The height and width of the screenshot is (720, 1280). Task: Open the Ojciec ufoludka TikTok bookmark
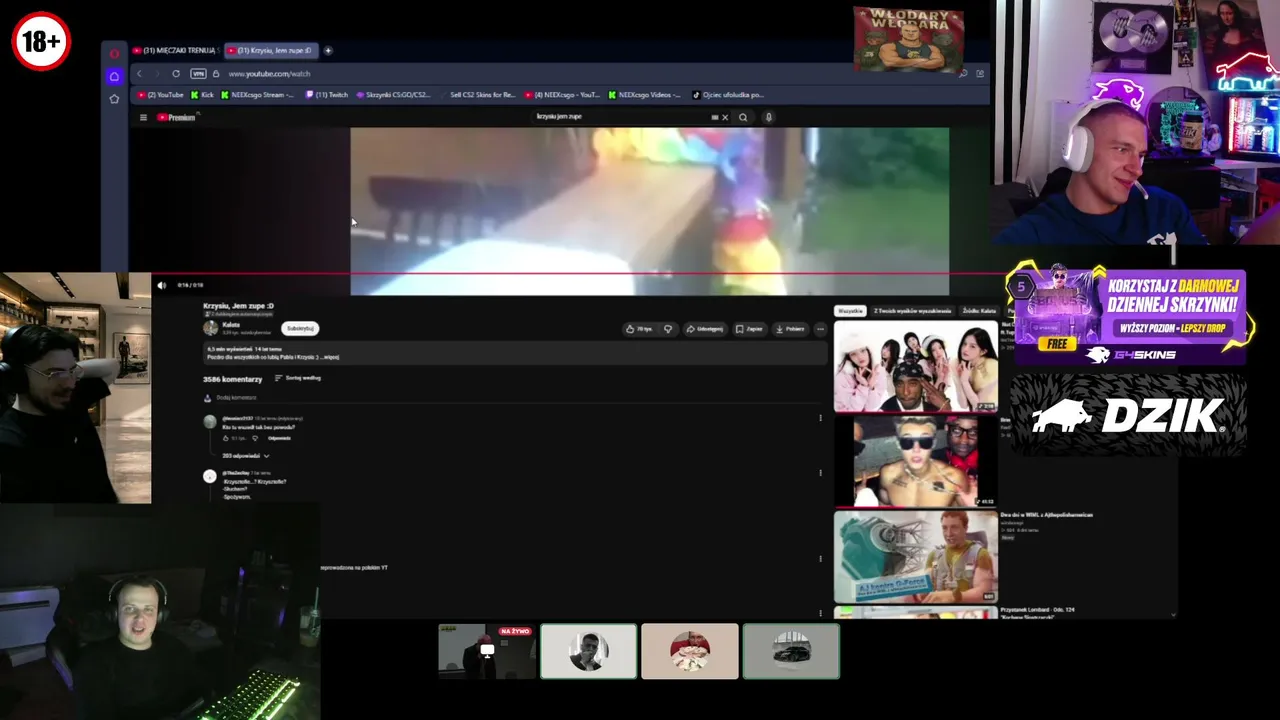[729, 95]
